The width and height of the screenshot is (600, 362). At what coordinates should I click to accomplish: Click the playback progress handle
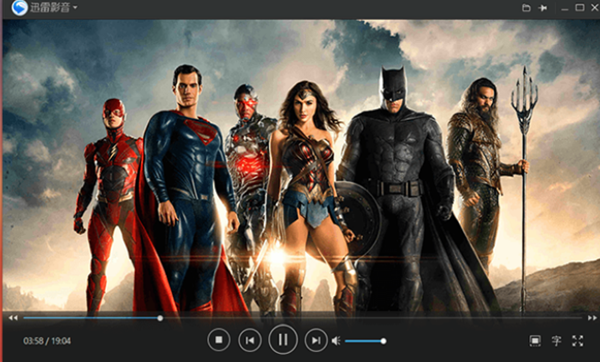pyautogui.click(x=160, y=318)
